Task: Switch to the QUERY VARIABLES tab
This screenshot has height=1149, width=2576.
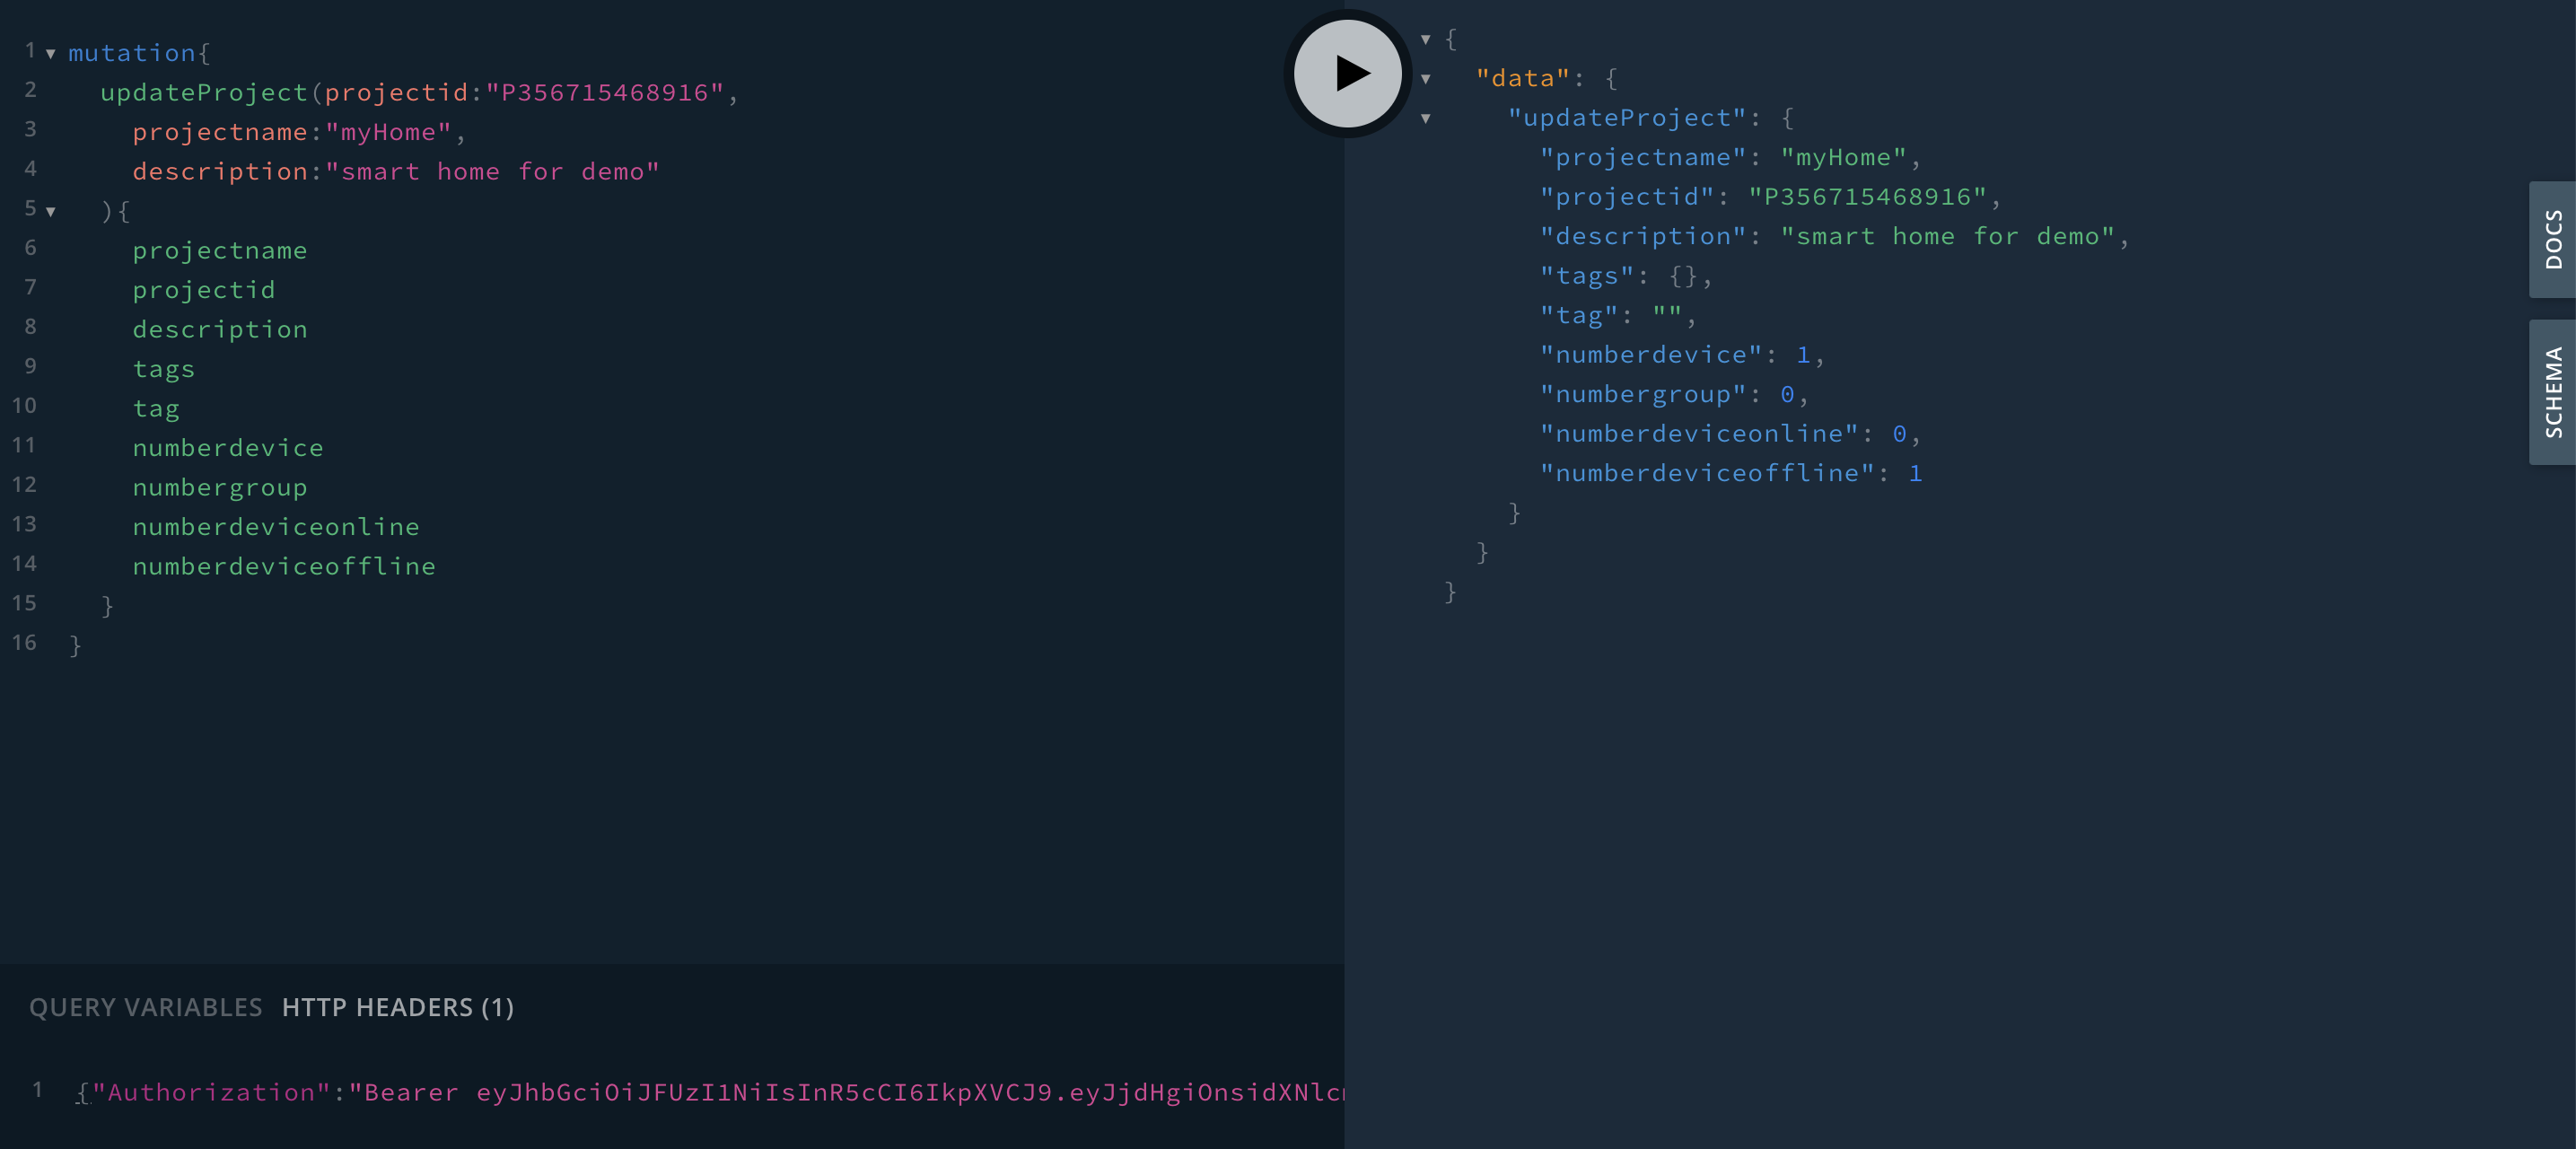Action: tap(146, 1007)
